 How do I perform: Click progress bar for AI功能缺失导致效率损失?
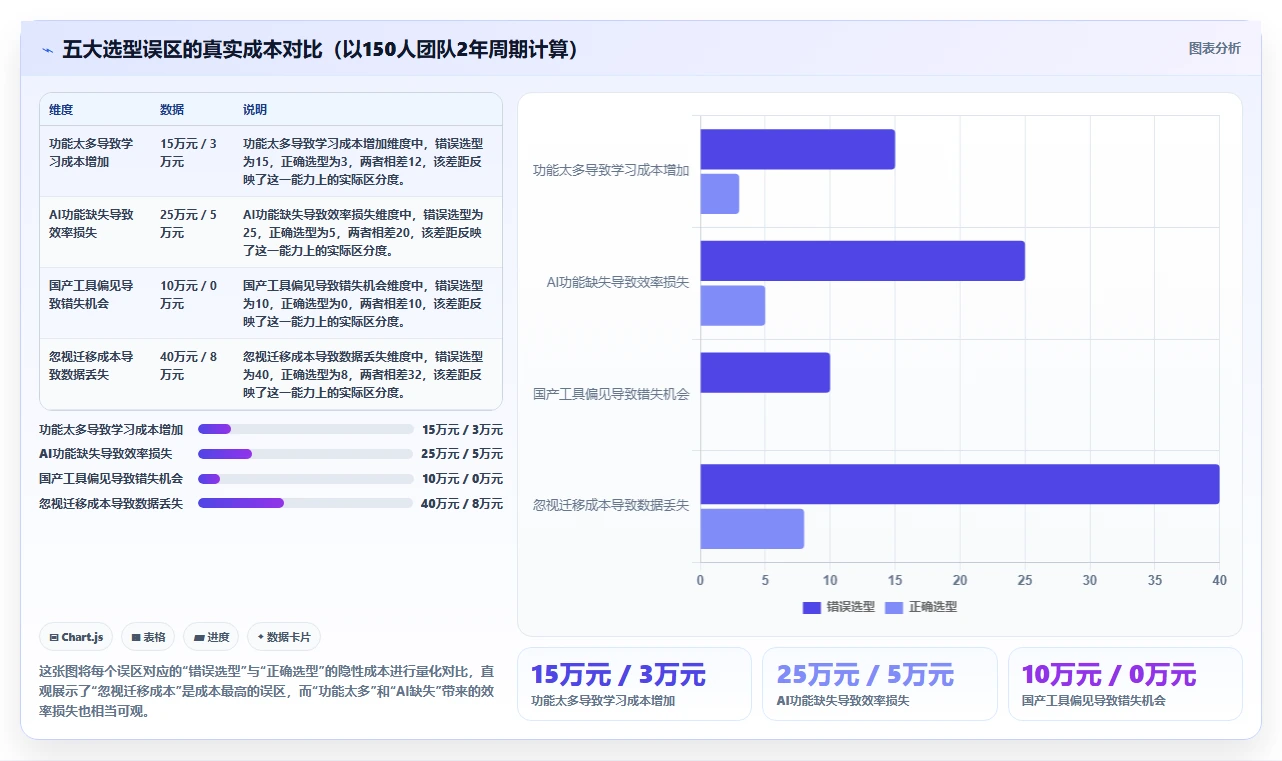[x=305, y=454]
